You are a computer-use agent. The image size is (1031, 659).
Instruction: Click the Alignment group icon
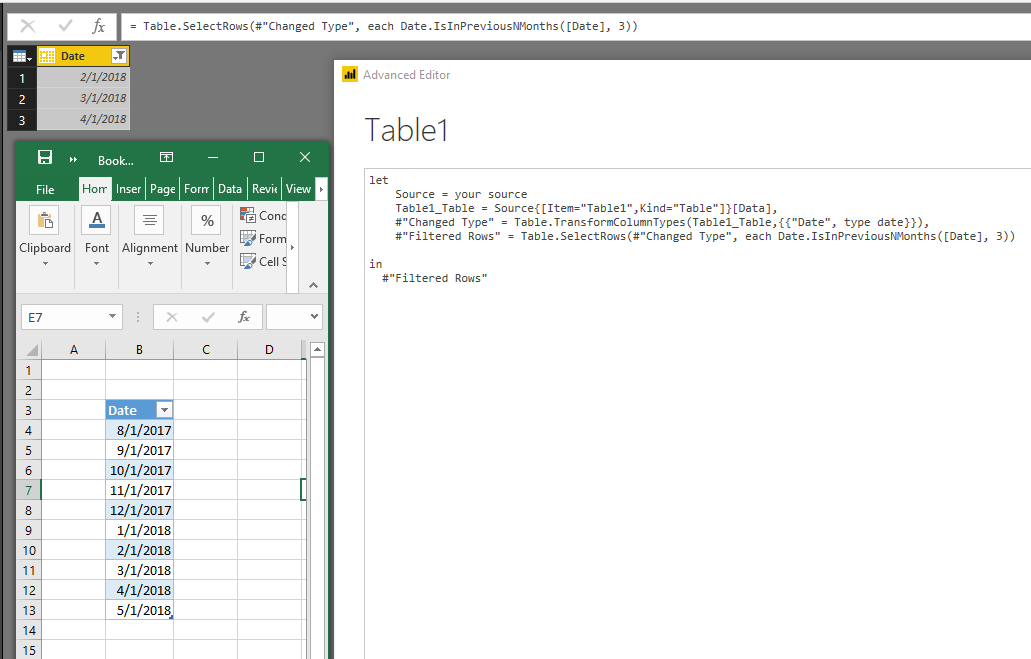point(149,220)
